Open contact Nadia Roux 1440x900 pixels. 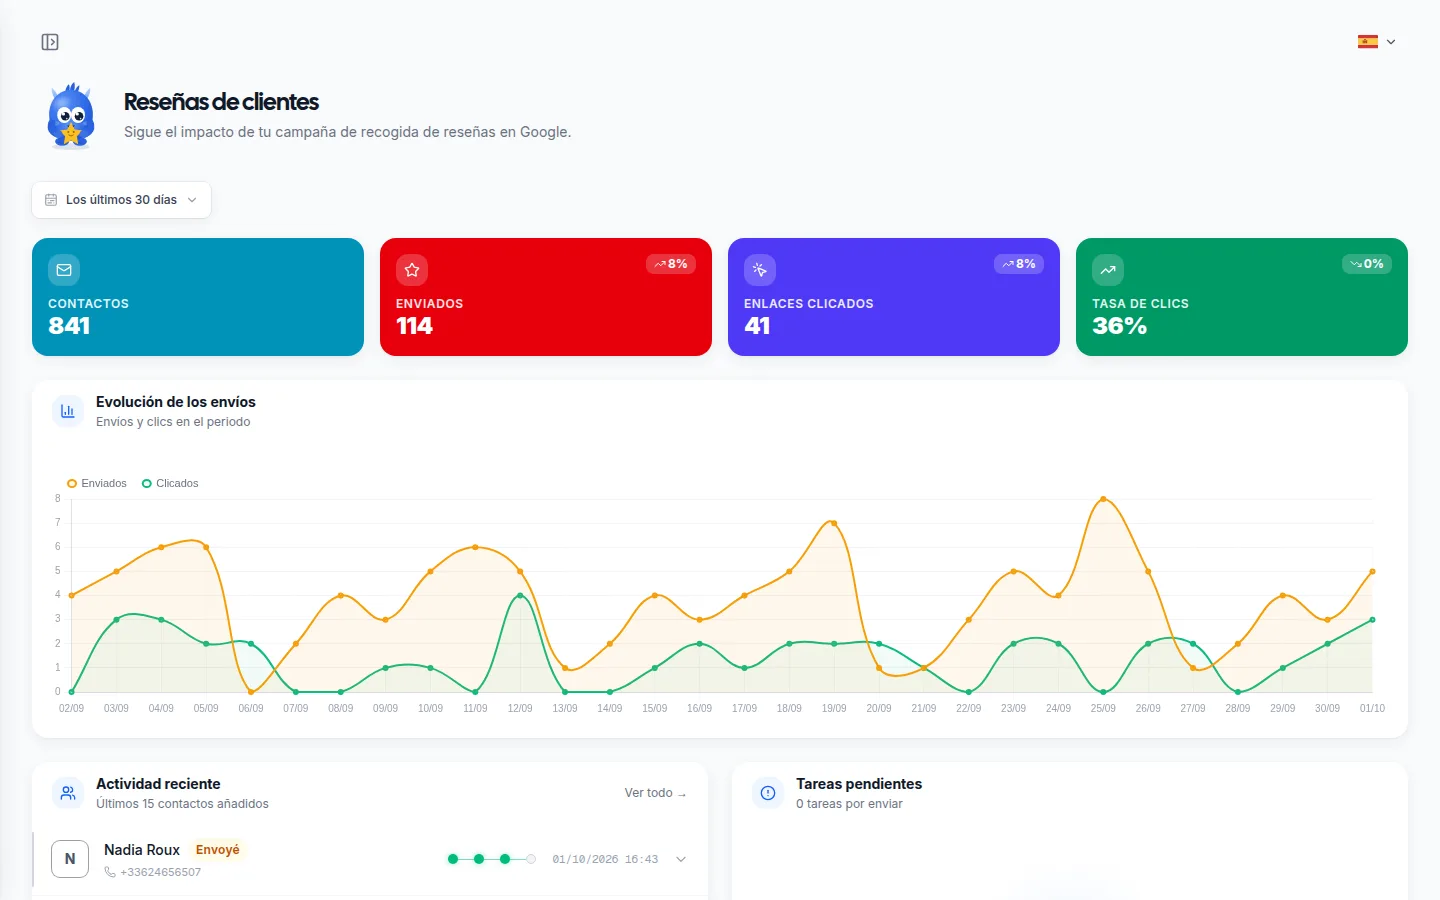point(142,850)
